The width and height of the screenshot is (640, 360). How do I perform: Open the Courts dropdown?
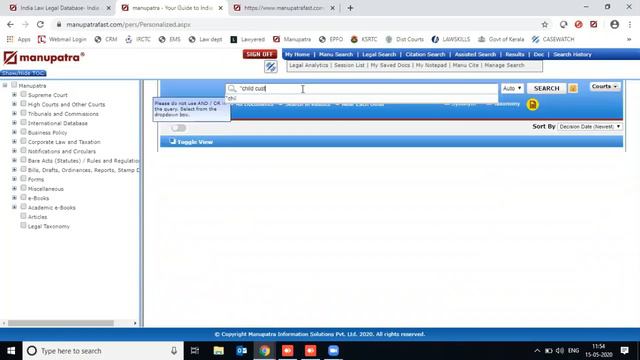pos(604,87)
